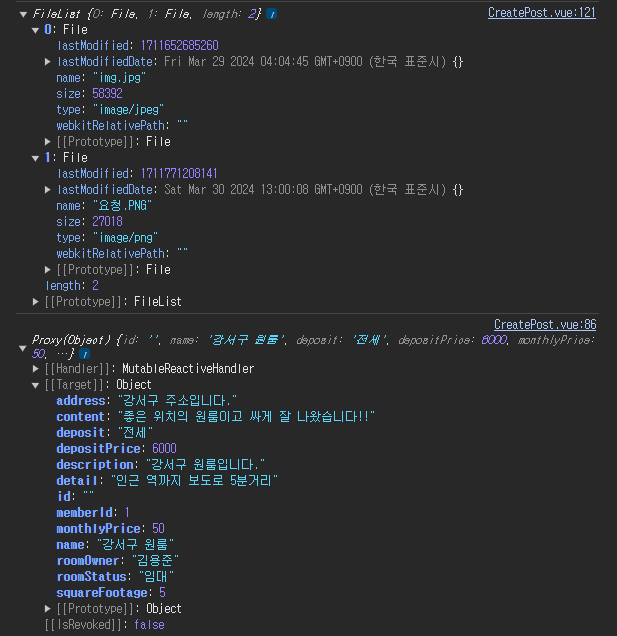
Task: Collapse the '1: File' entry
Action: coord(36,159)
